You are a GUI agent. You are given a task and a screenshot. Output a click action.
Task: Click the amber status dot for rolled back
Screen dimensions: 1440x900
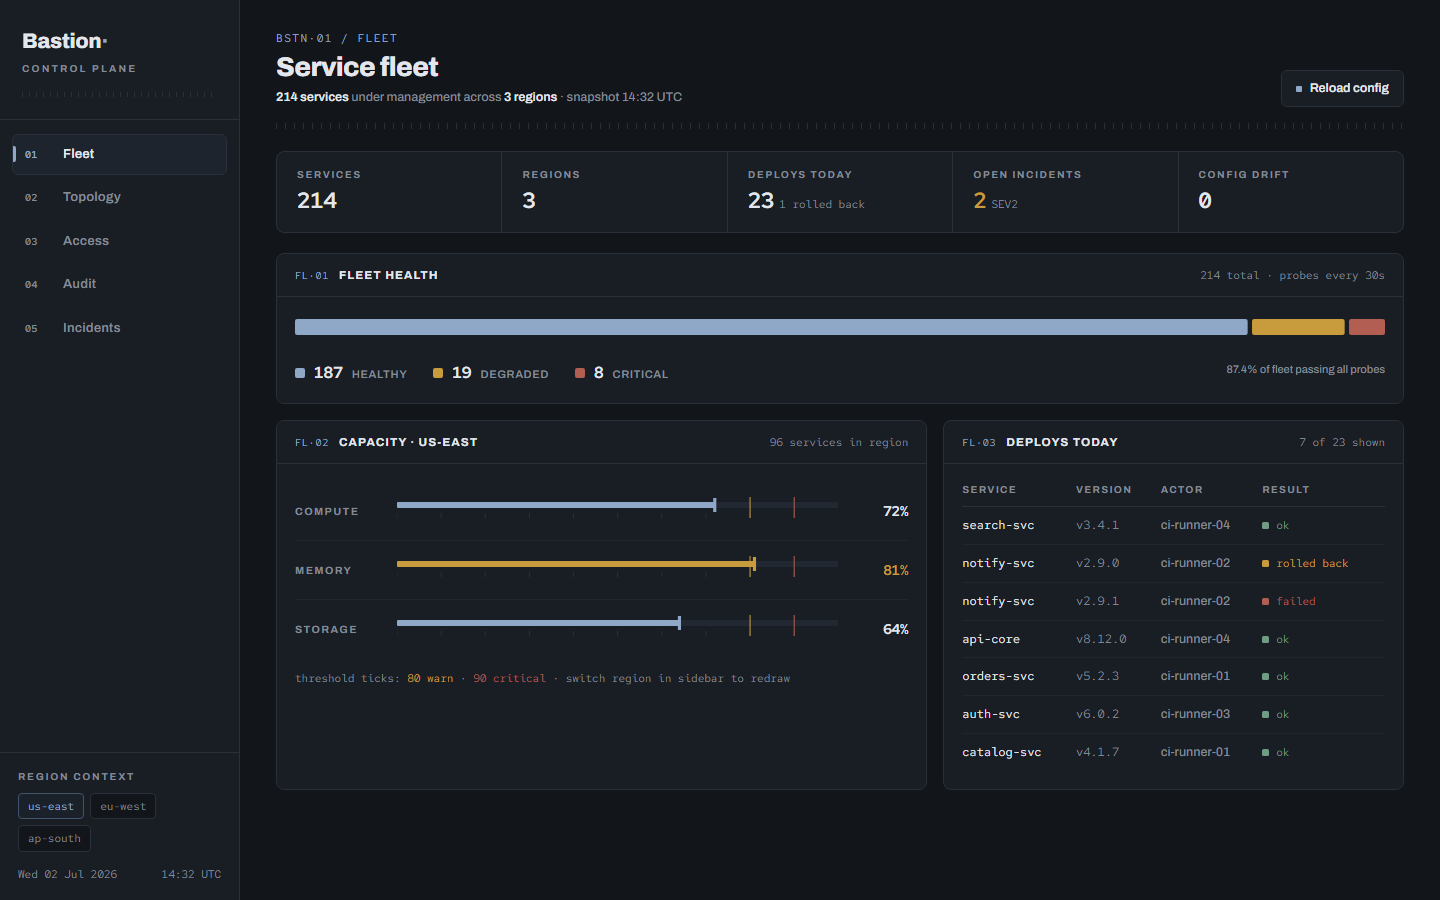[x=1266, y=564]
